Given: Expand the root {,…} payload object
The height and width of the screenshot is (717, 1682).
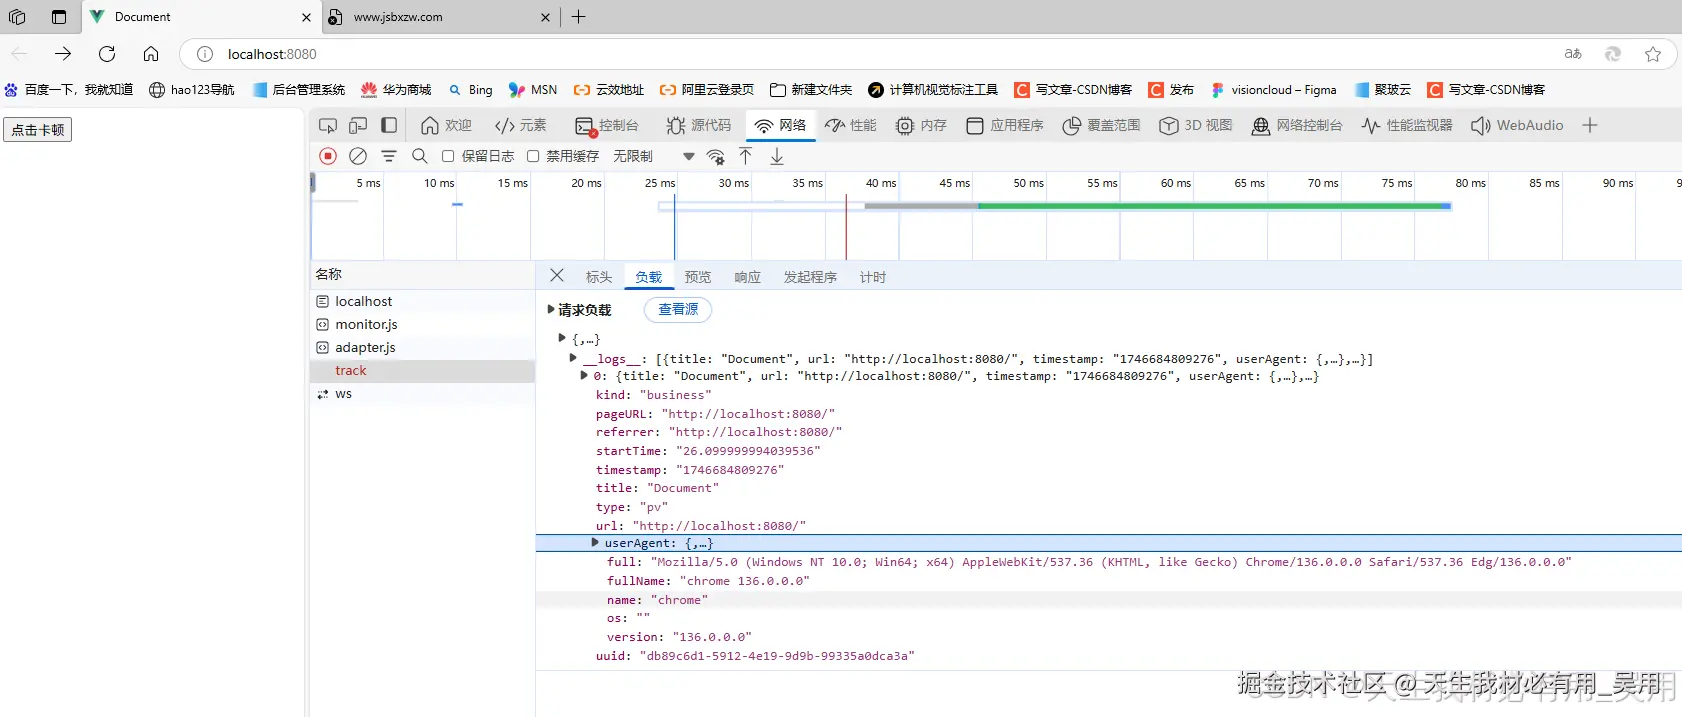Looking at the screenshot, I should click(562, 338).
